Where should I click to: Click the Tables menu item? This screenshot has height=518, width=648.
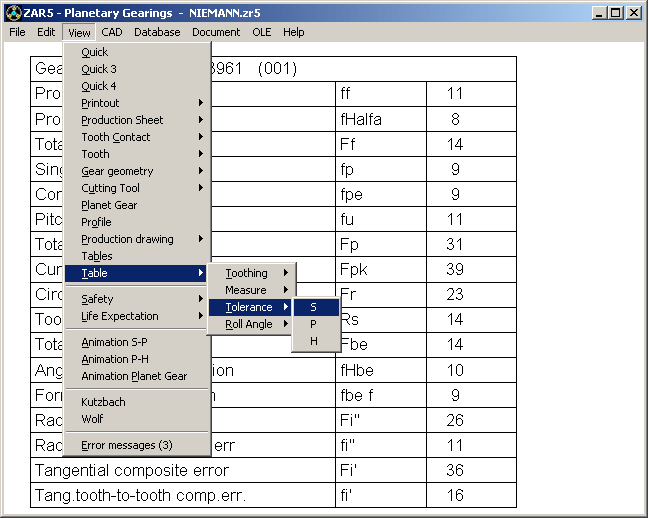[97, 256]
